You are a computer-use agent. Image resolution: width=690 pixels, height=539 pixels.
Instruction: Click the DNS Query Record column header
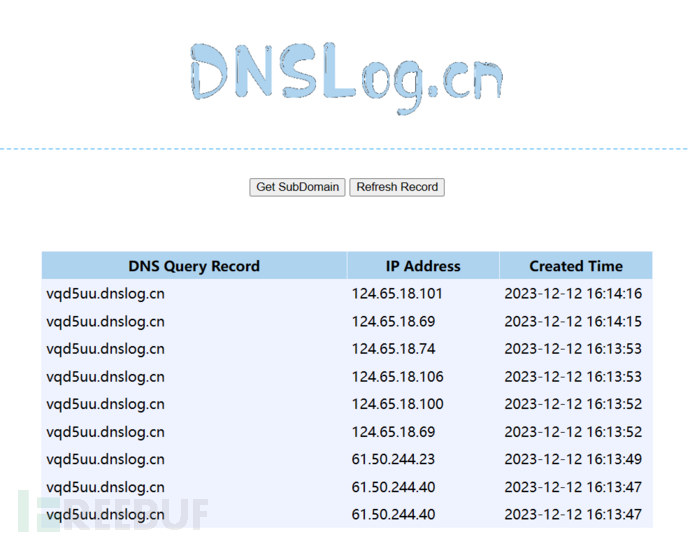[x=194, y=266]
